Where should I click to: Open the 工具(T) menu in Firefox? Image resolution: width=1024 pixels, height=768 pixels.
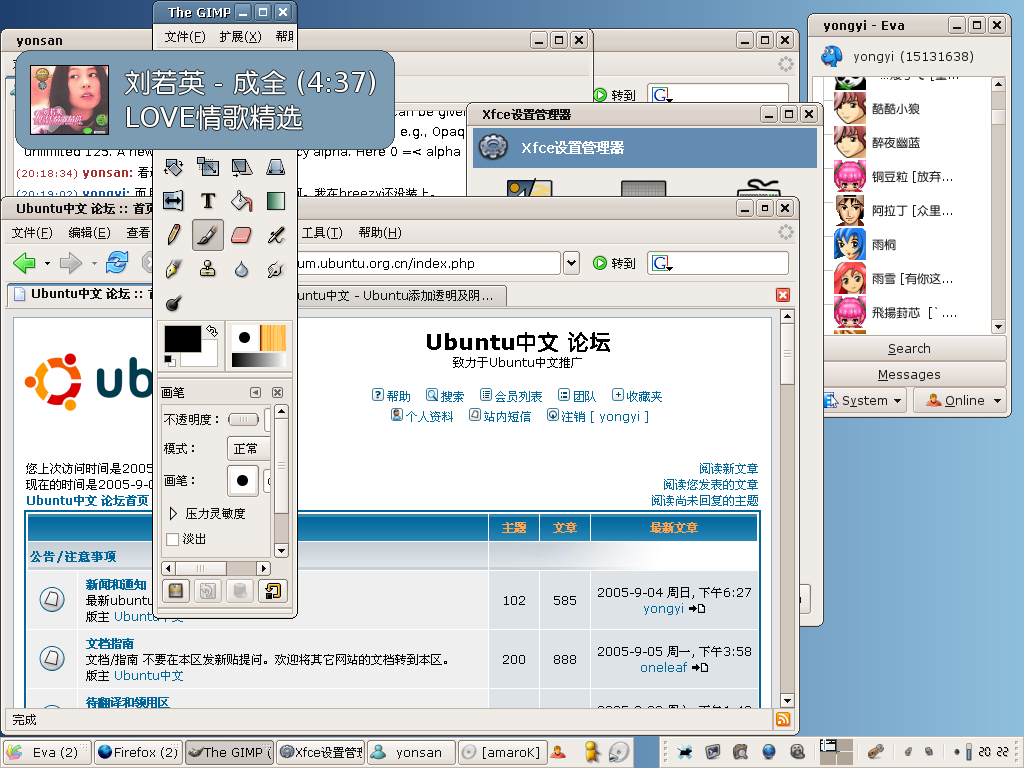[323, 232]
